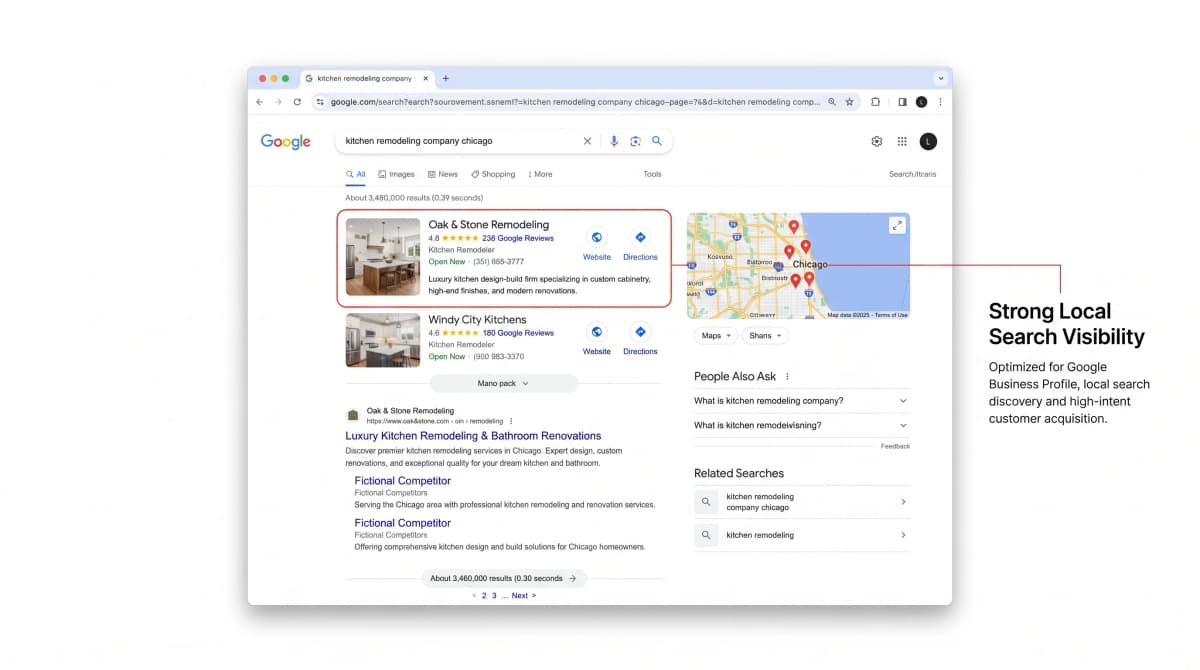Open Windy City 180 Google Reviews link
The height and width of the screenshot is (670, 1200).
(x=517, y=333)
